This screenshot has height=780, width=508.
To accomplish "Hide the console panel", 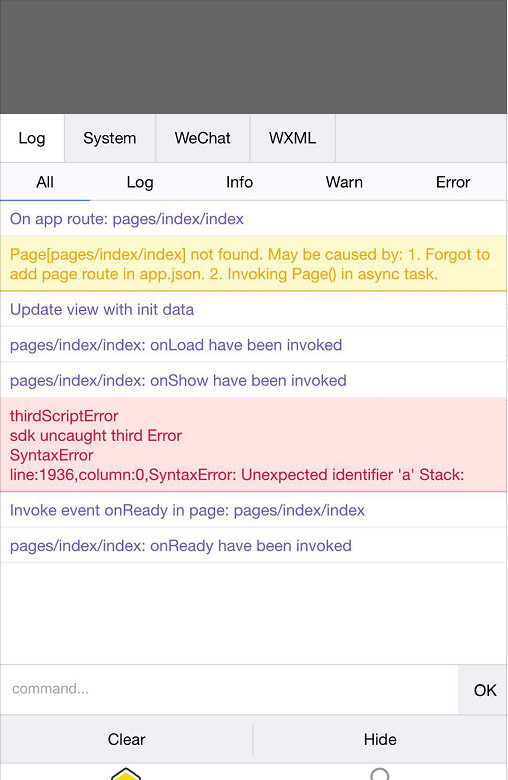I will click(380, 739).
